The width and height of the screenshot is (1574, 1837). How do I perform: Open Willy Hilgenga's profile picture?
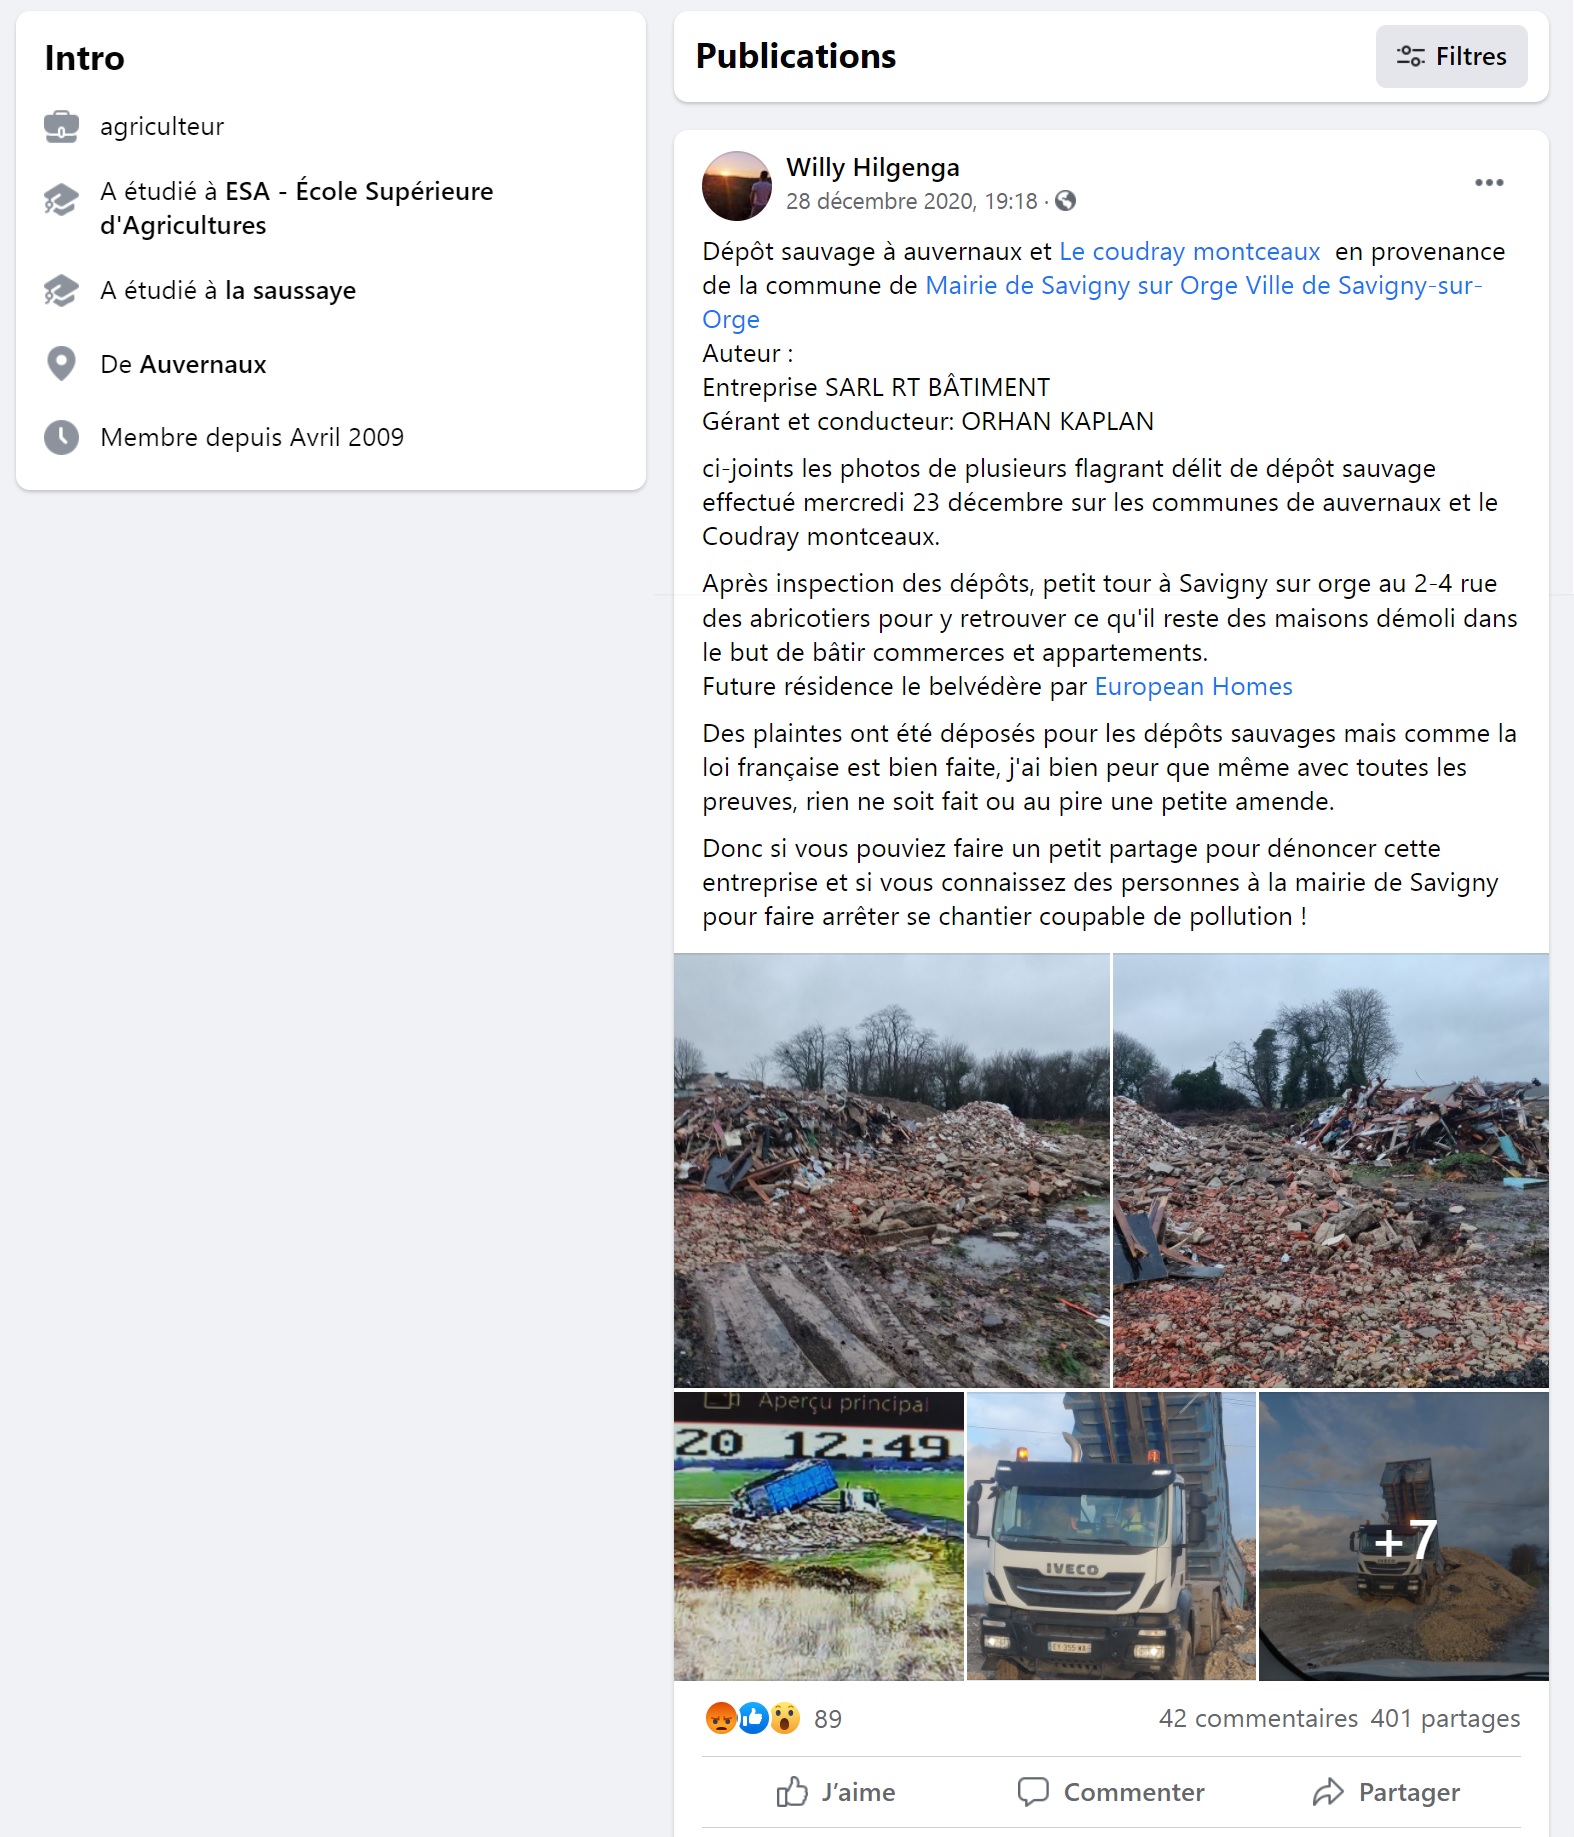click(x=737, y=185)
